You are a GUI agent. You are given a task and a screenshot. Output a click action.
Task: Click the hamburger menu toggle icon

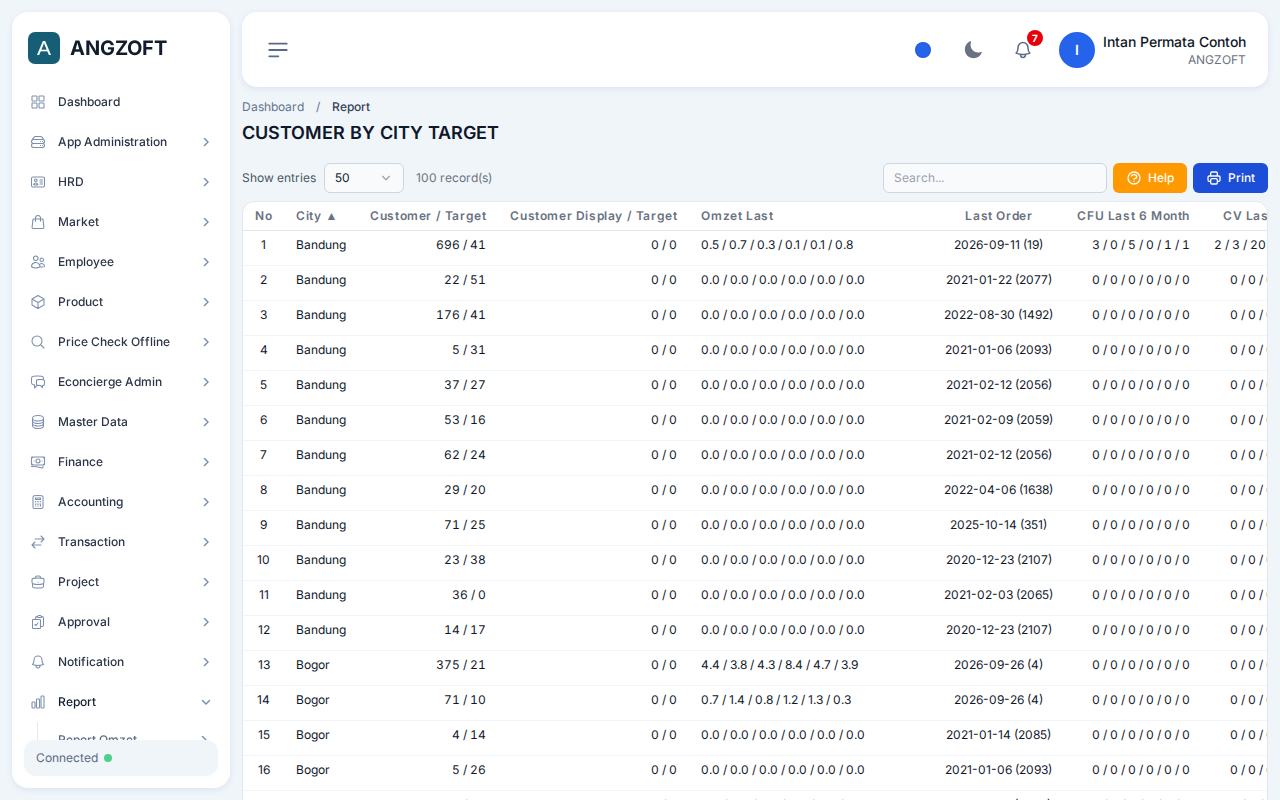pos(278,50)
